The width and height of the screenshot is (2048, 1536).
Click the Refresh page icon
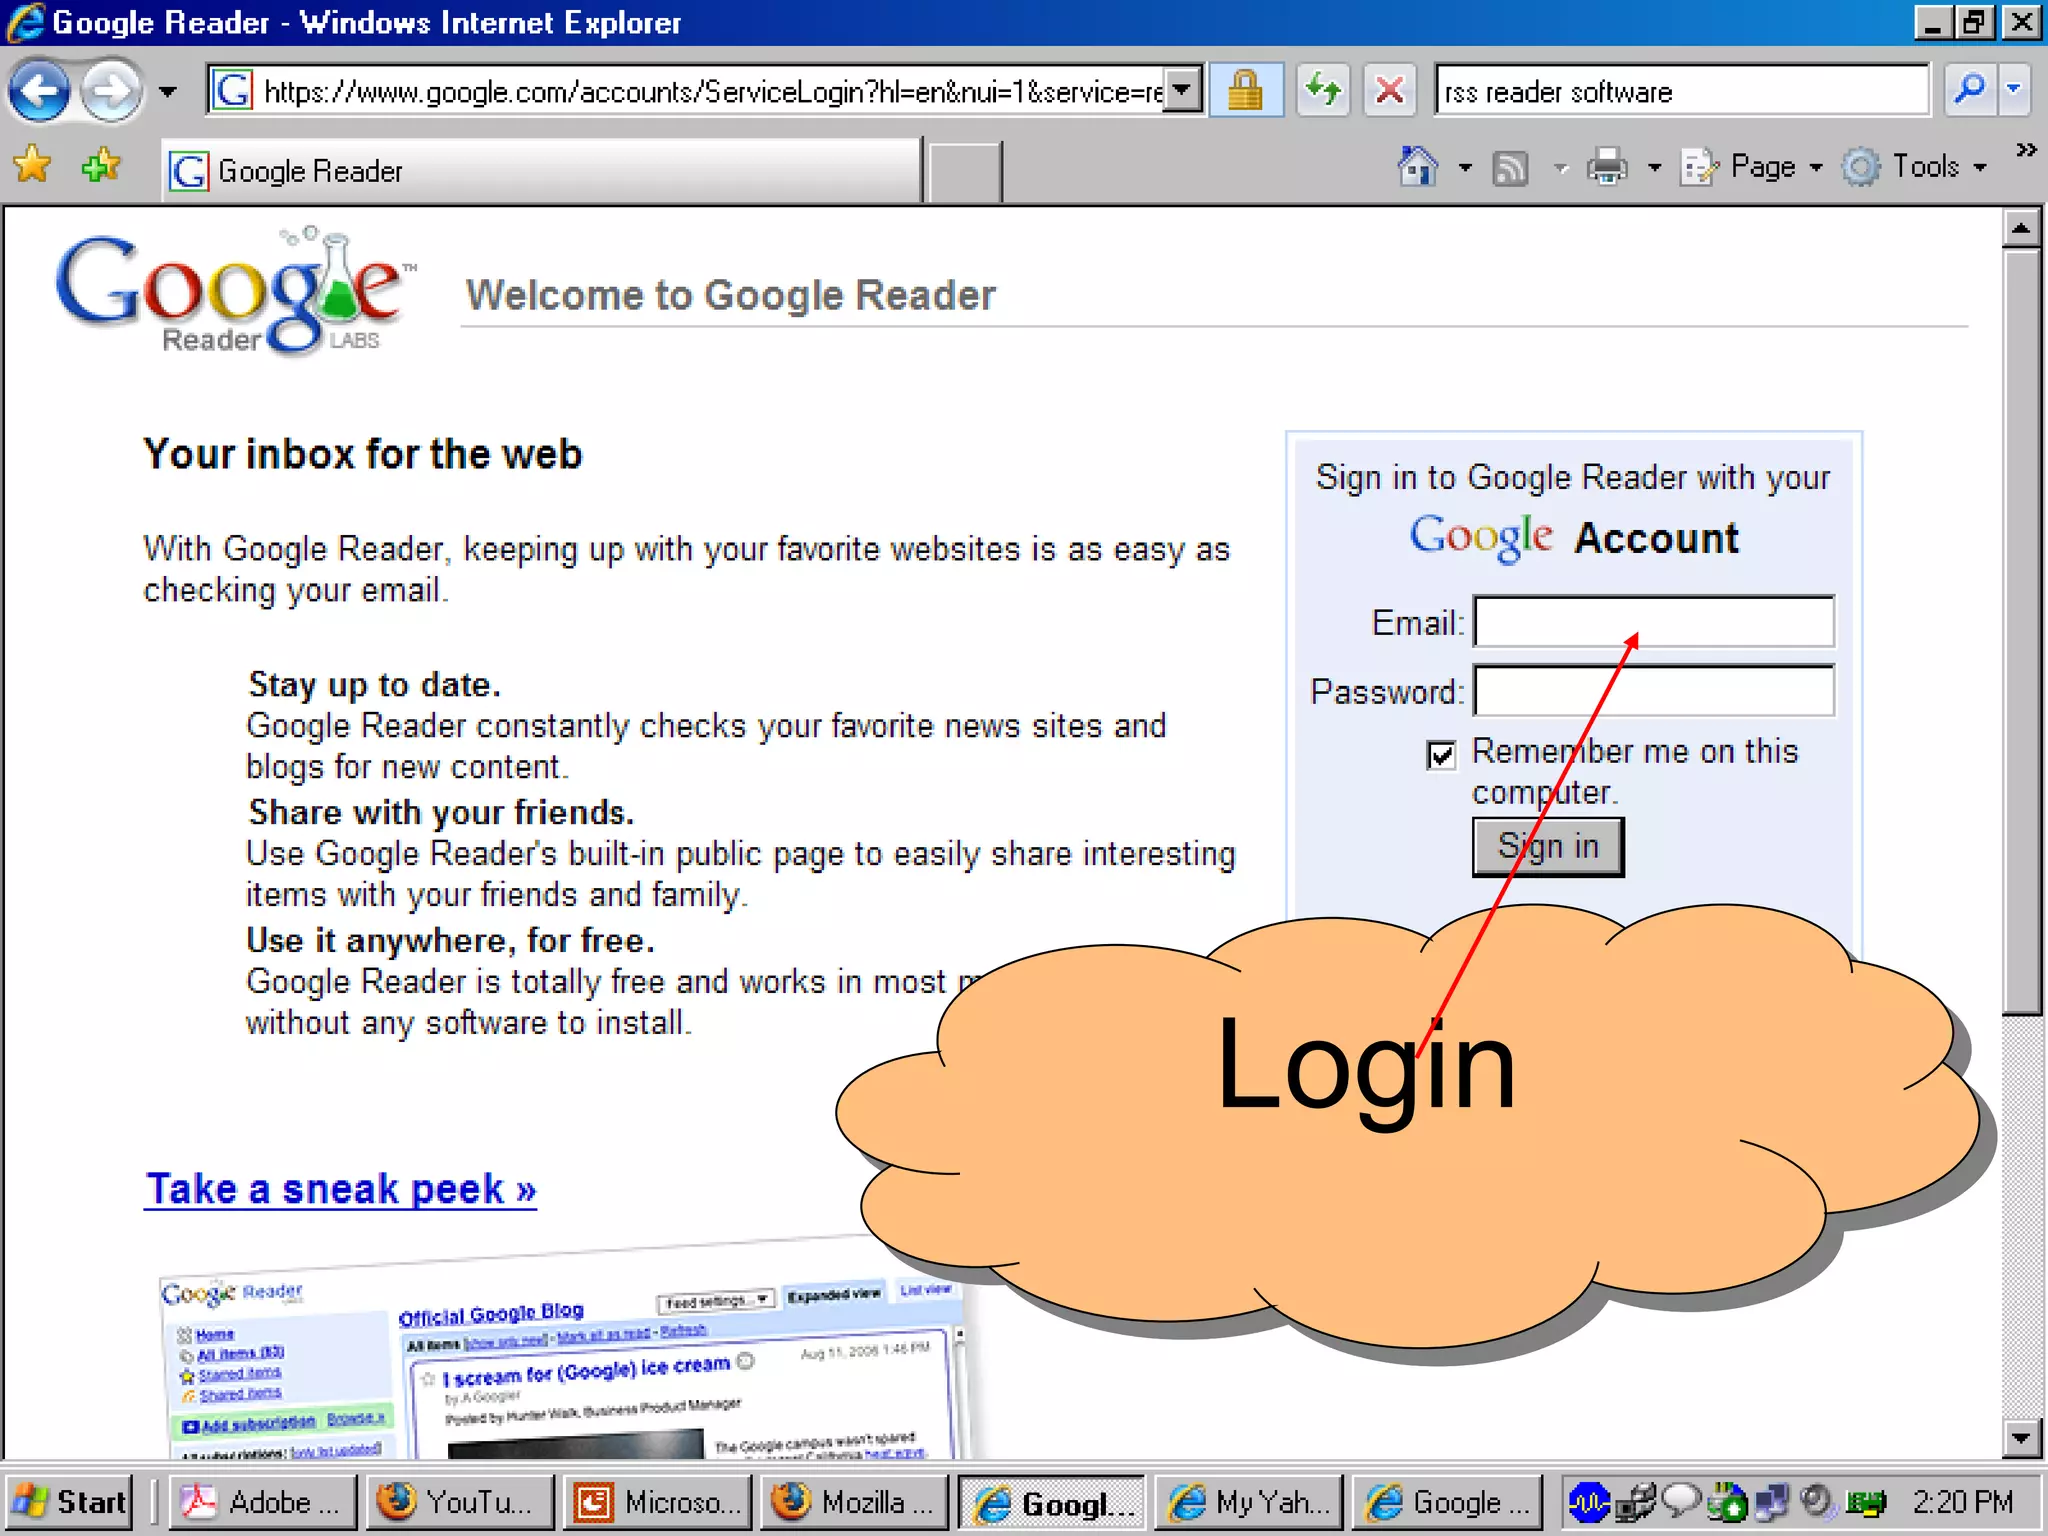pyautogui.click(x=1324, y=92)
